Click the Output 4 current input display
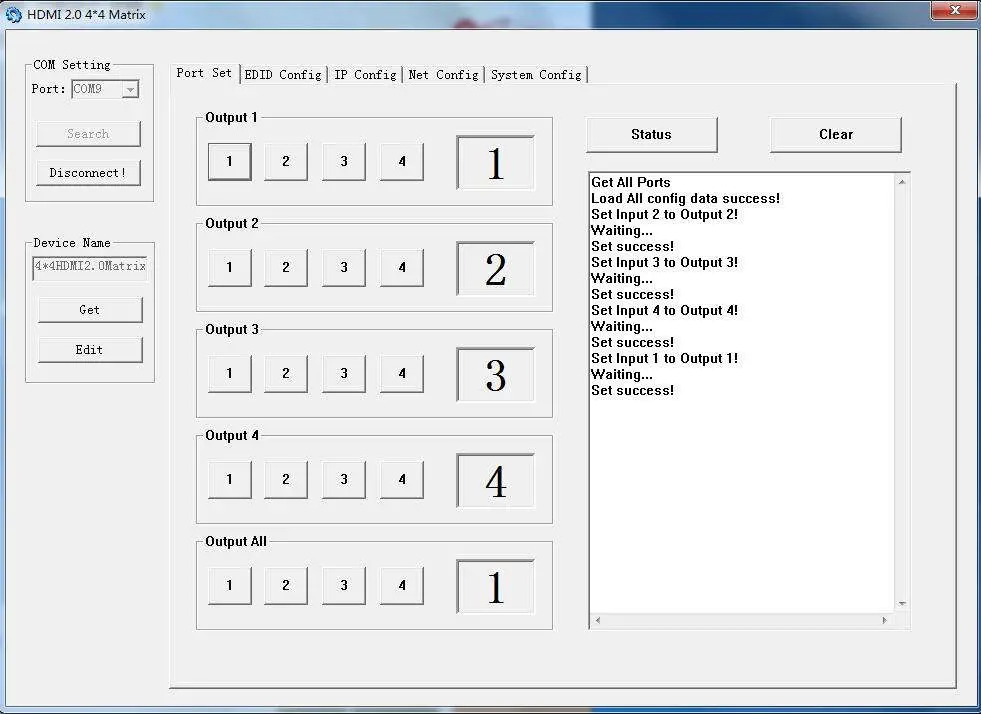This screenshot has height=714, width=981. (x=496, y=481)
